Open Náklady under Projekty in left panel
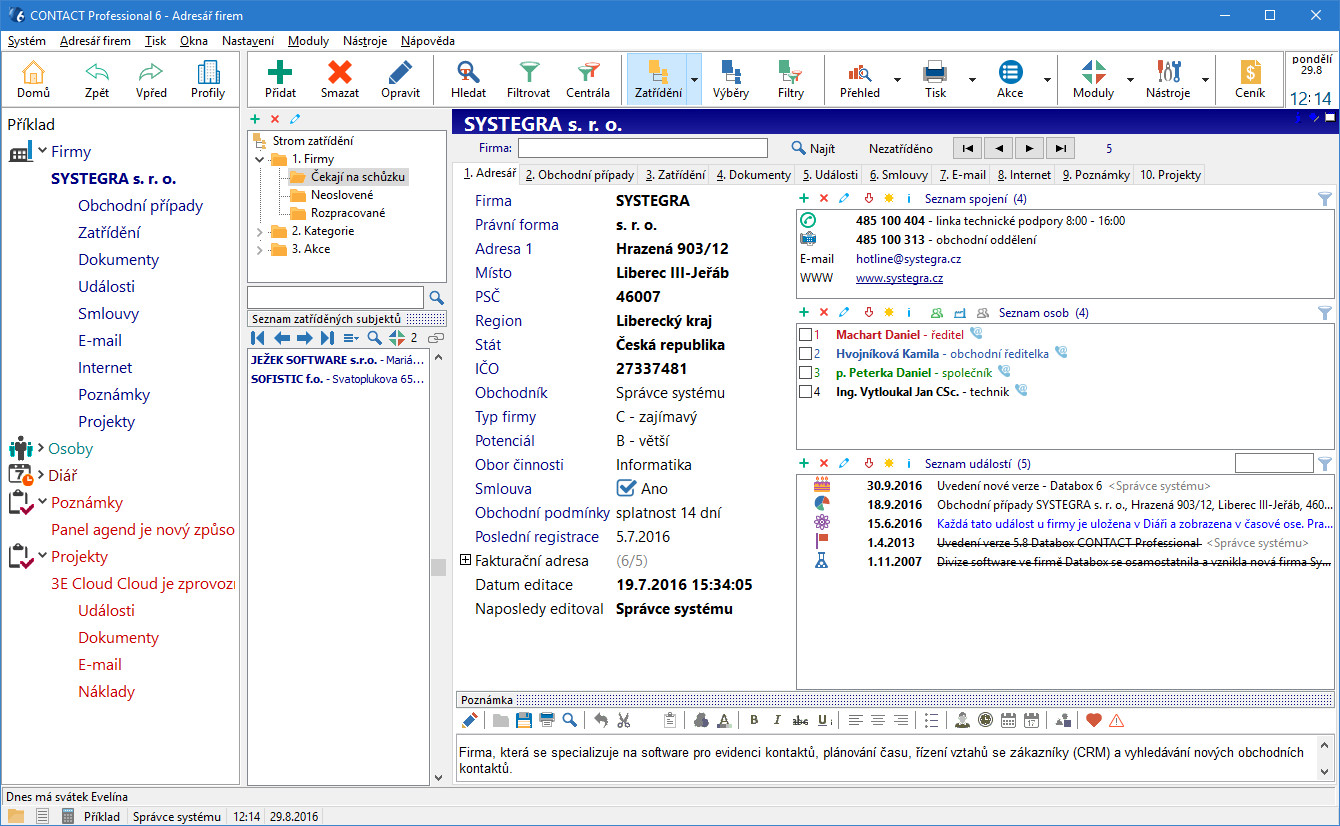The height and width of the screenshot is (826, 1340). (x=106, y=691)
